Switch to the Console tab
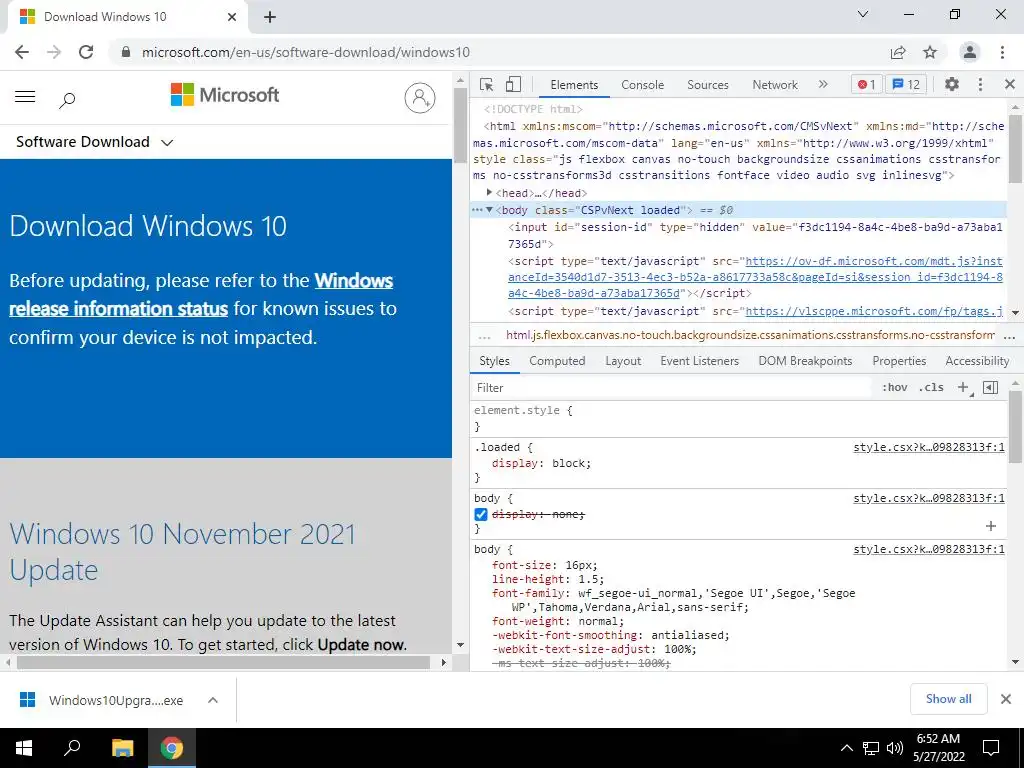The height and width of the screenshot is (768, 1024). tap(643, 85)
